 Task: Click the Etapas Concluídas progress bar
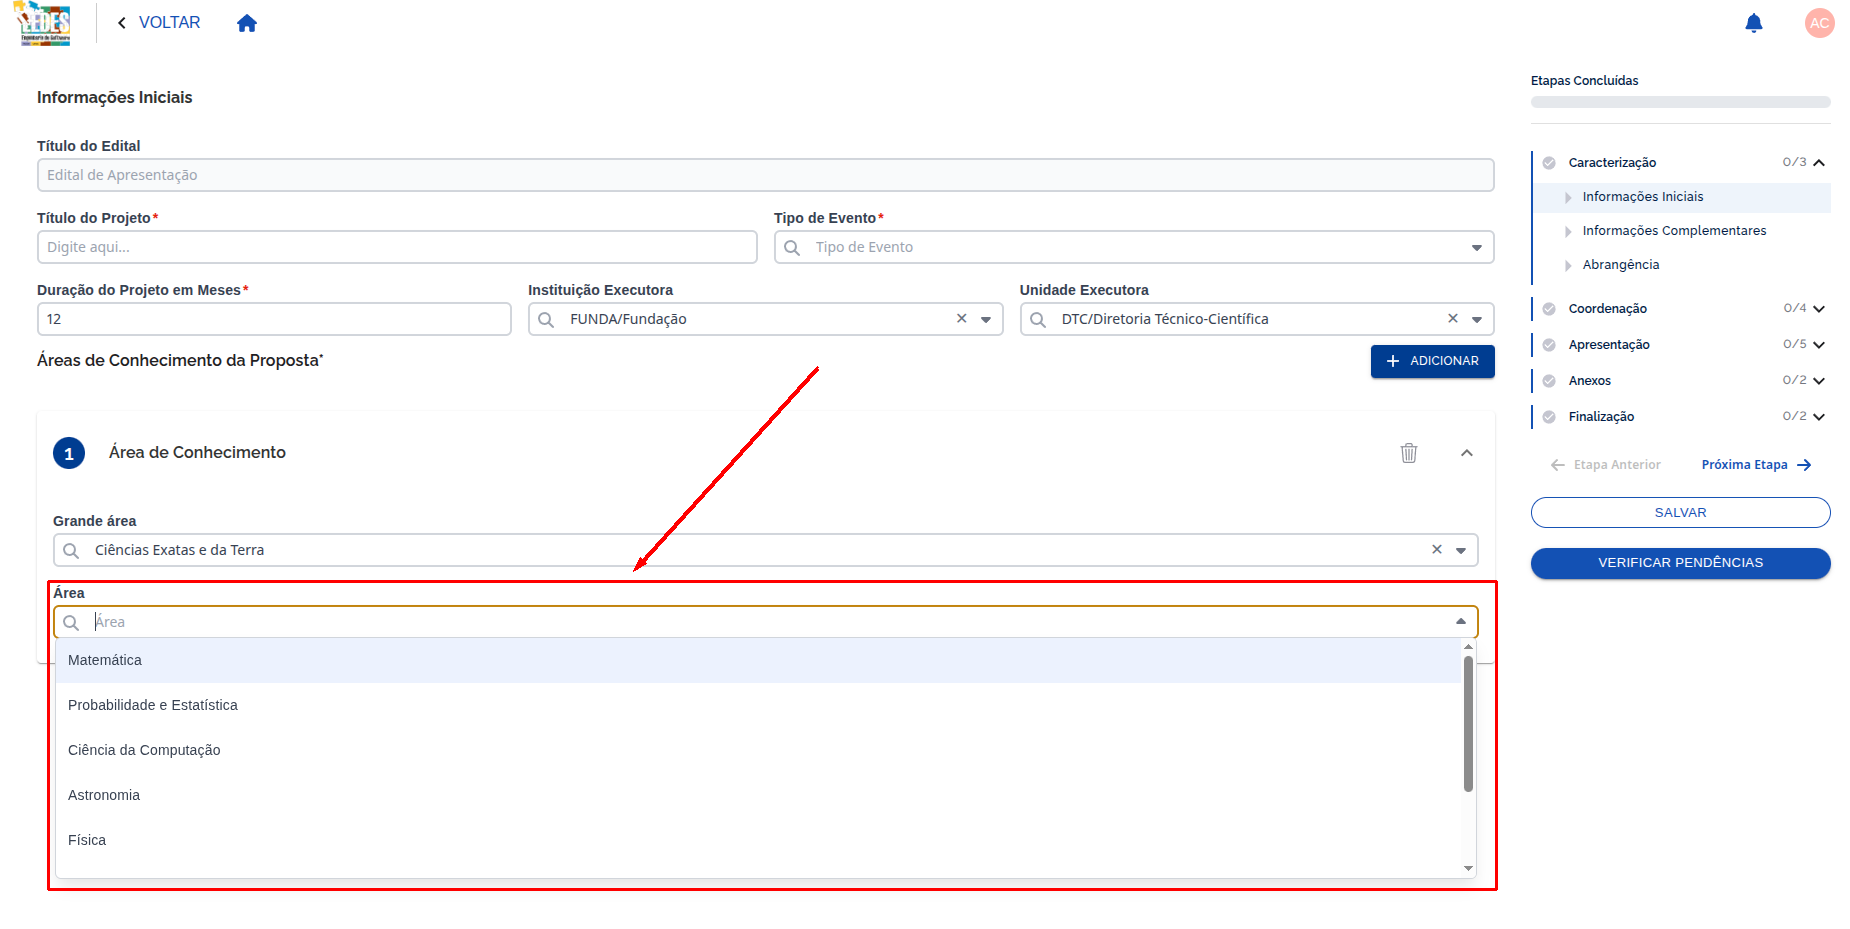tap(1680, 102)
